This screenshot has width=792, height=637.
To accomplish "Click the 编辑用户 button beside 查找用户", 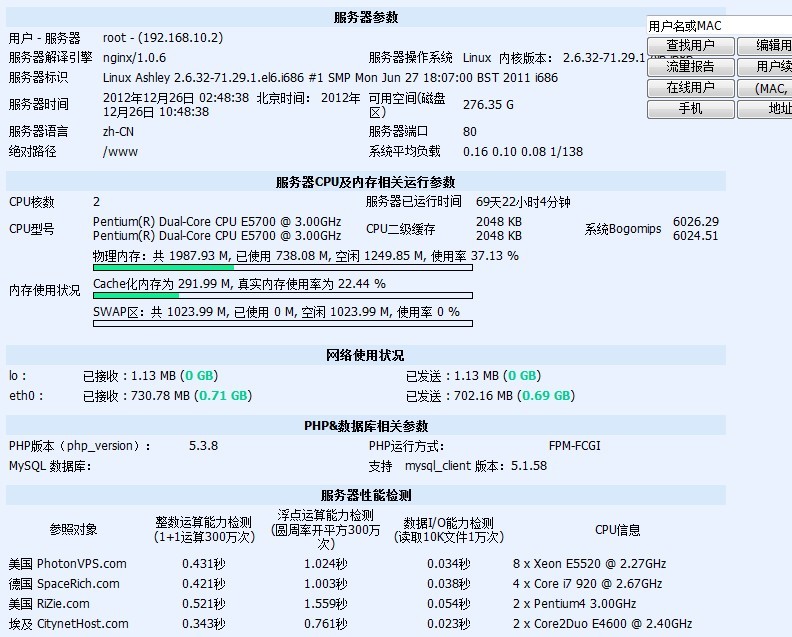I will 765,46.
